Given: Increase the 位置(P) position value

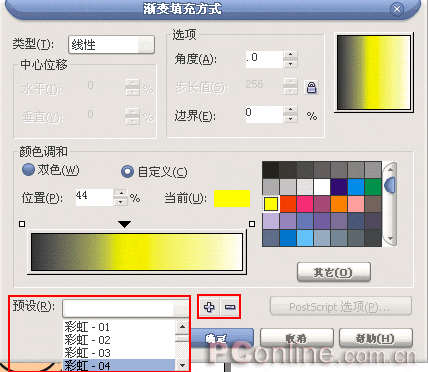Looking at the screenshot, I should pyautogui.click(x=120, y=193).
